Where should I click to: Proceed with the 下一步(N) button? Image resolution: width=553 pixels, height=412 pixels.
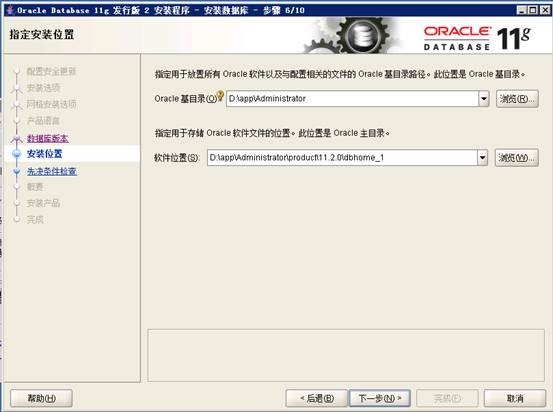tap(380, 399)
